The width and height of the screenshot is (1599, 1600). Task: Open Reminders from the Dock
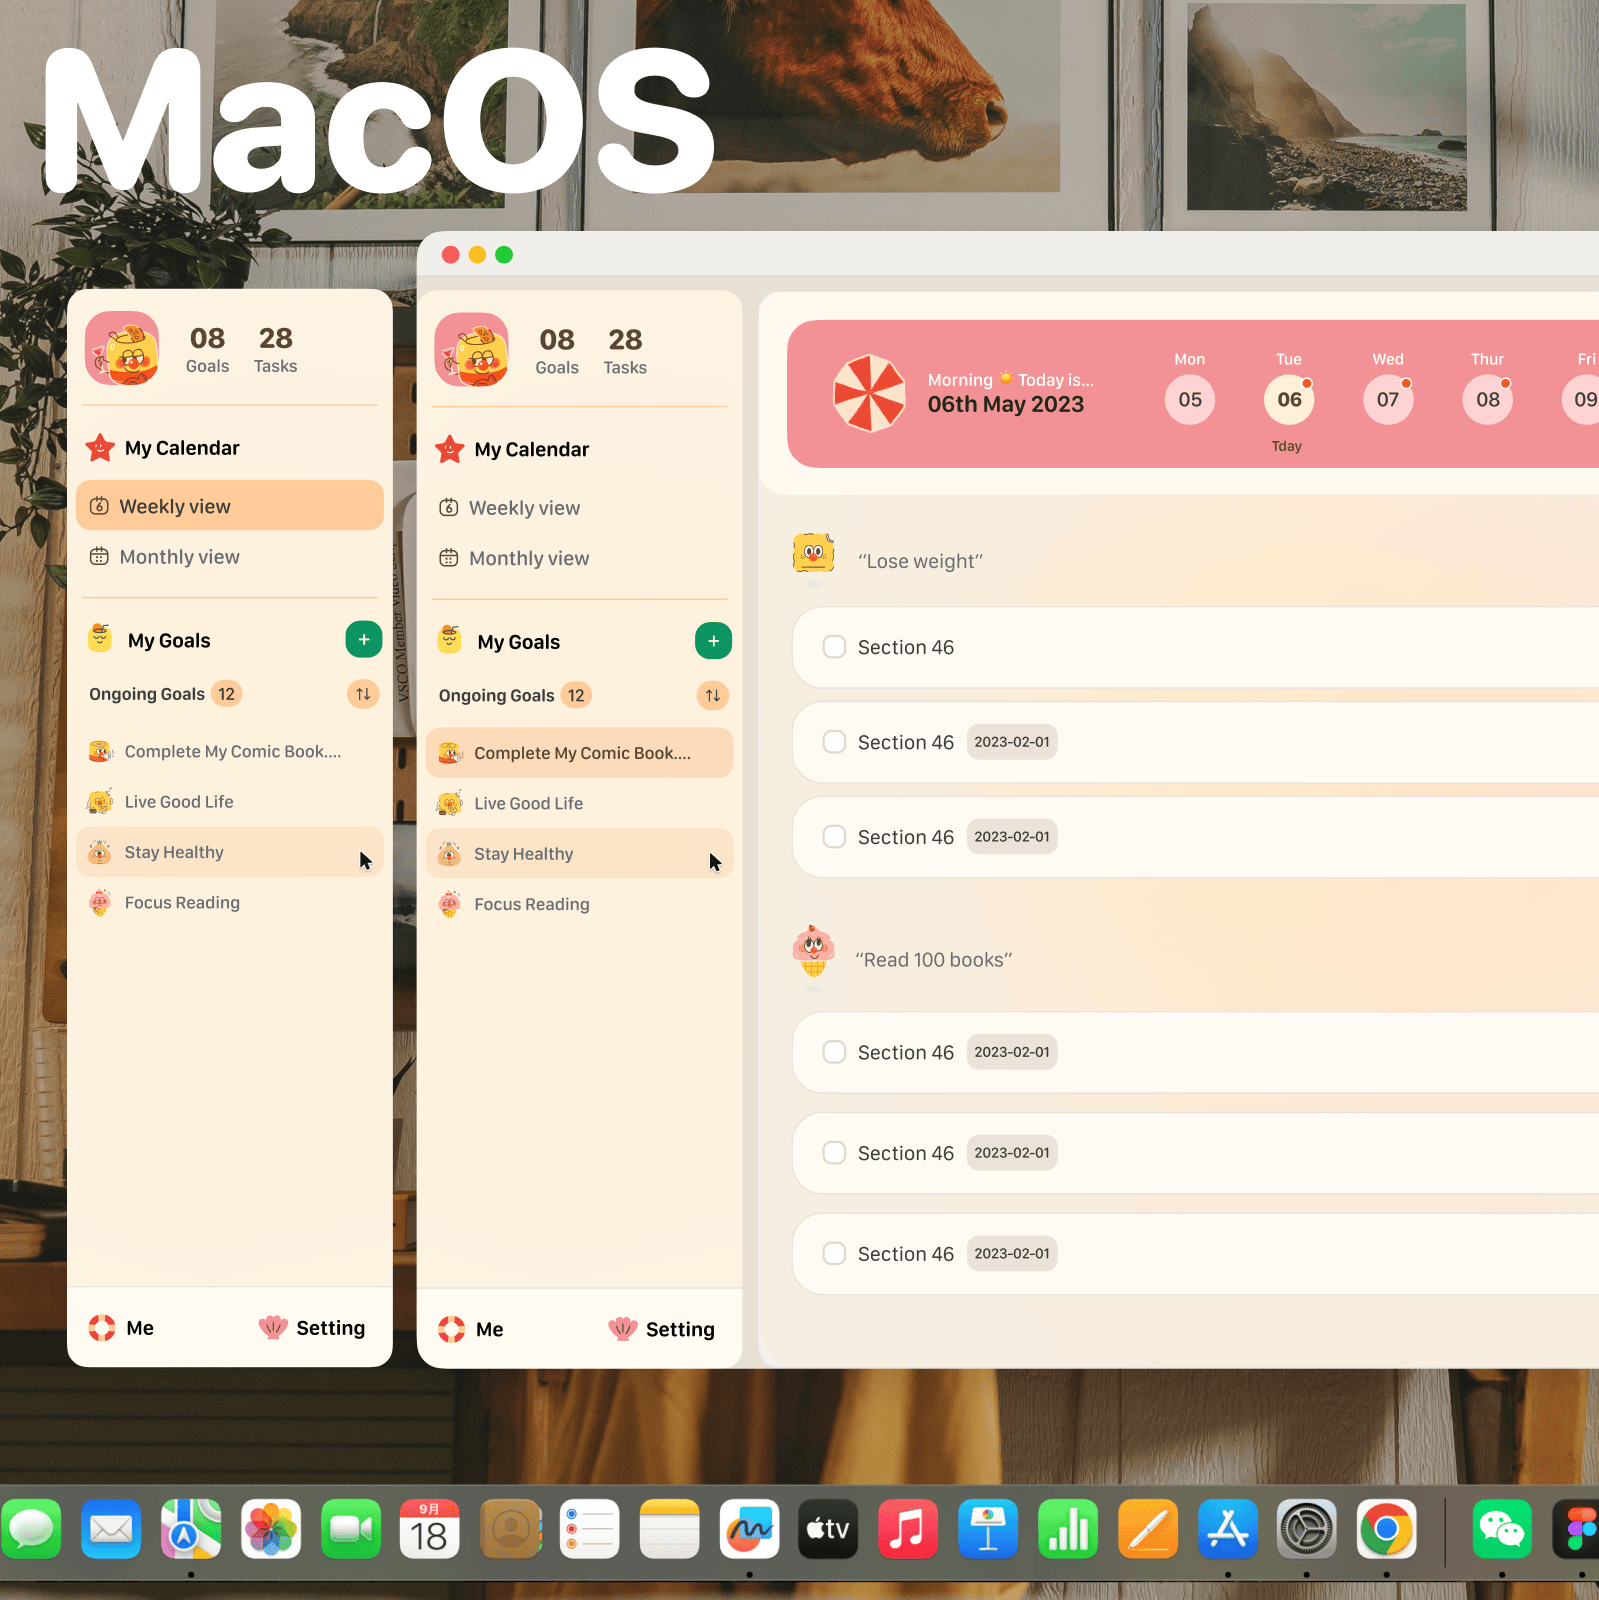590,1529
